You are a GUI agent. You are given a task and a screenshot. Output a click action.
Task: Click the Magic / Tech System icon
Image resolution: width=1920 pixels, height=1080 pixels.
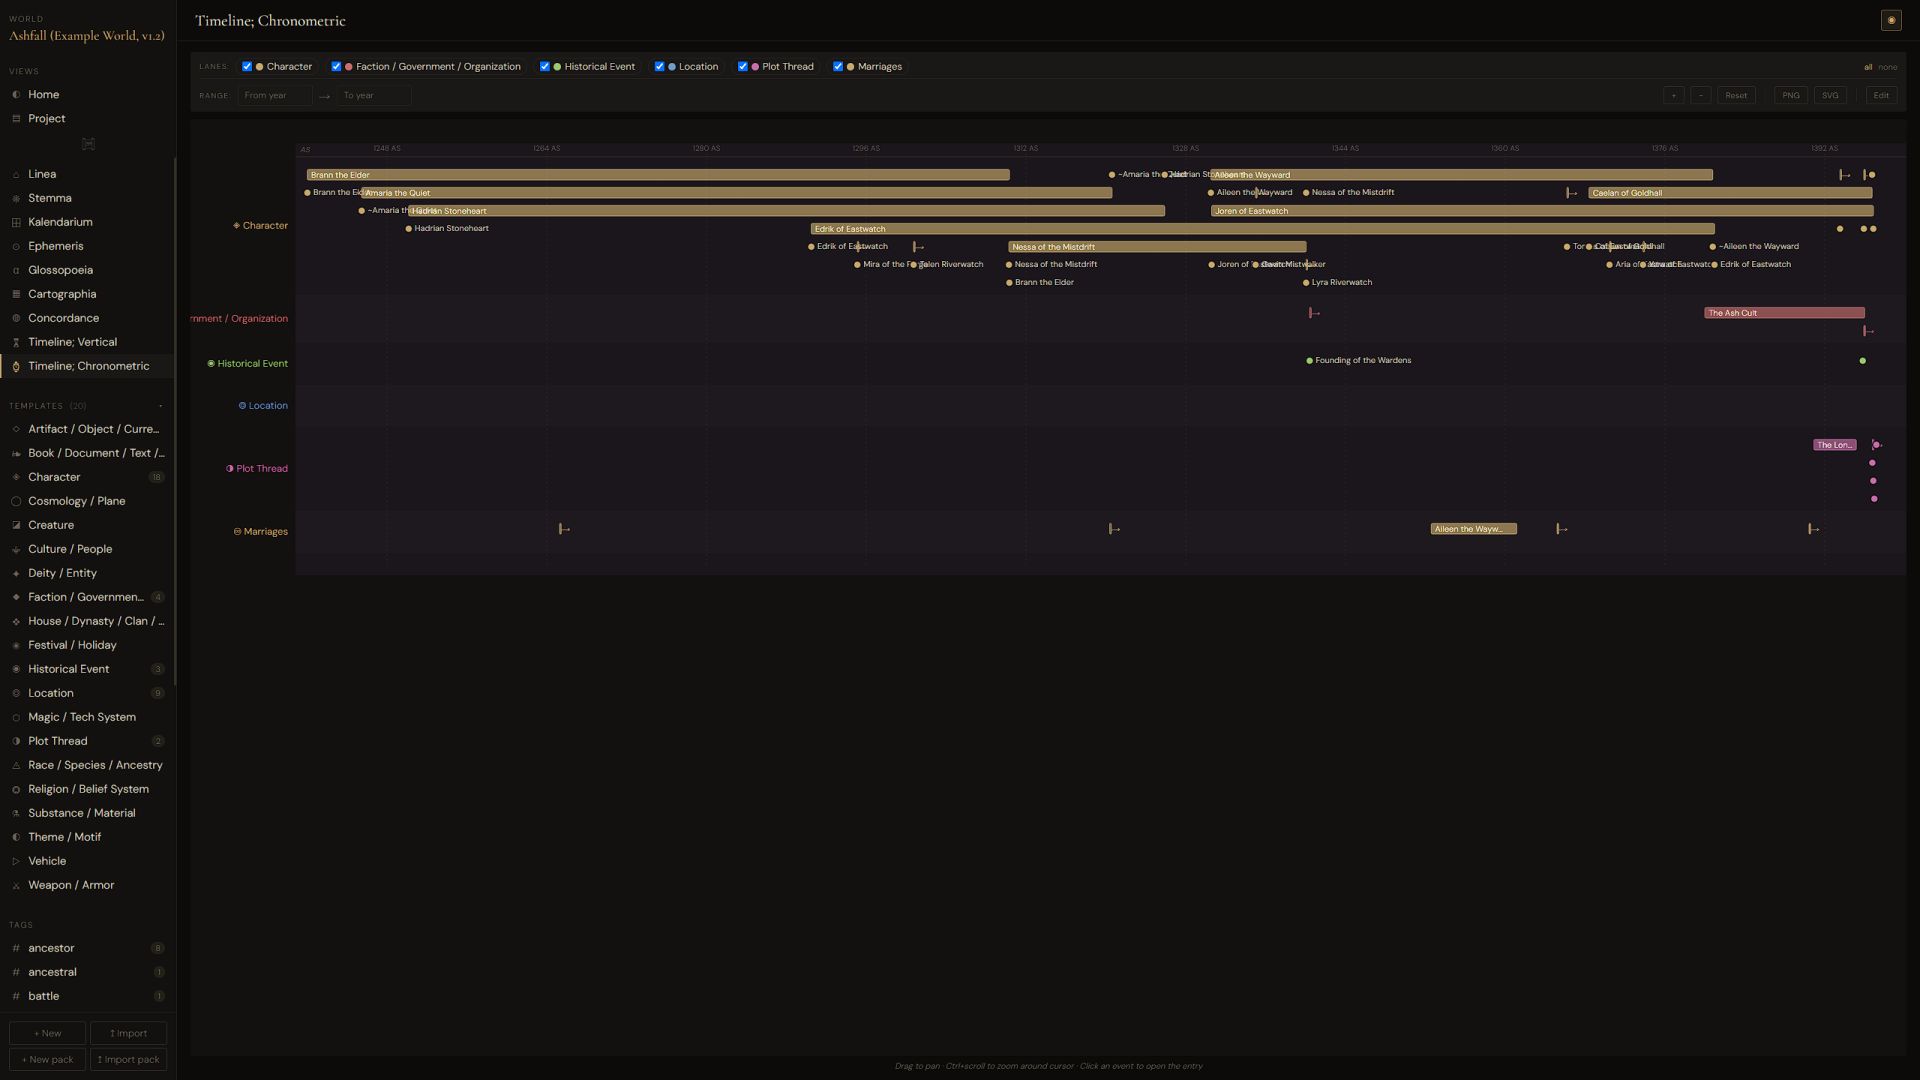point(16,718)
